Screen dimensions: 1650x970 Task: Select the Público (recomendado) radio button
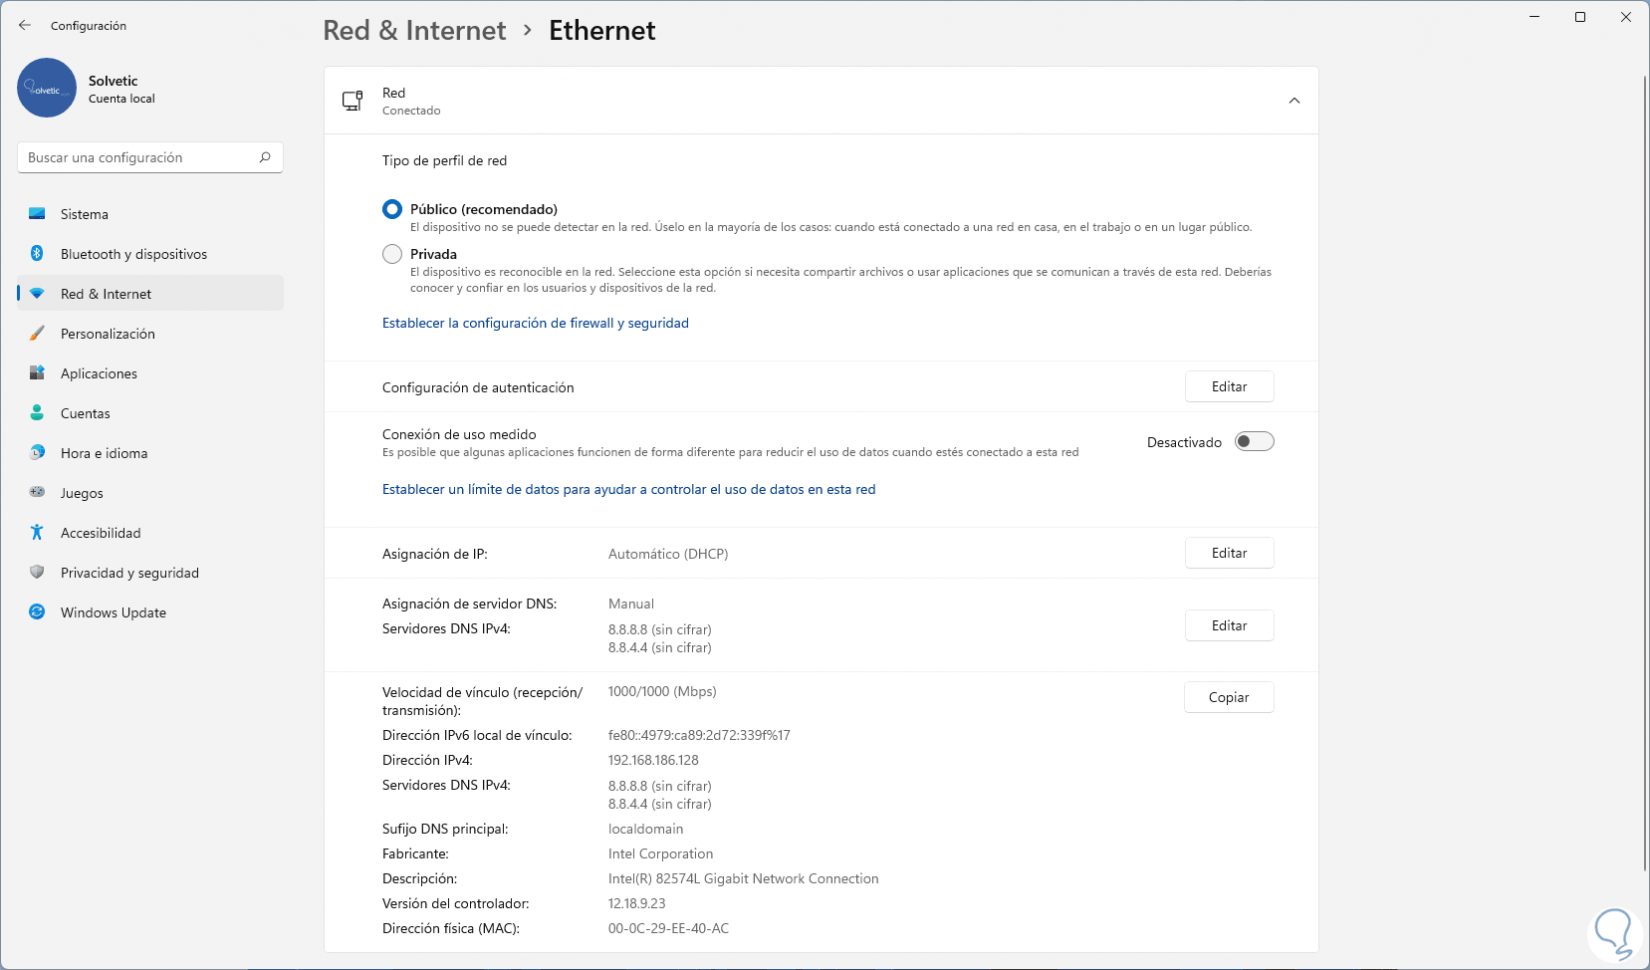pos(392,209)
